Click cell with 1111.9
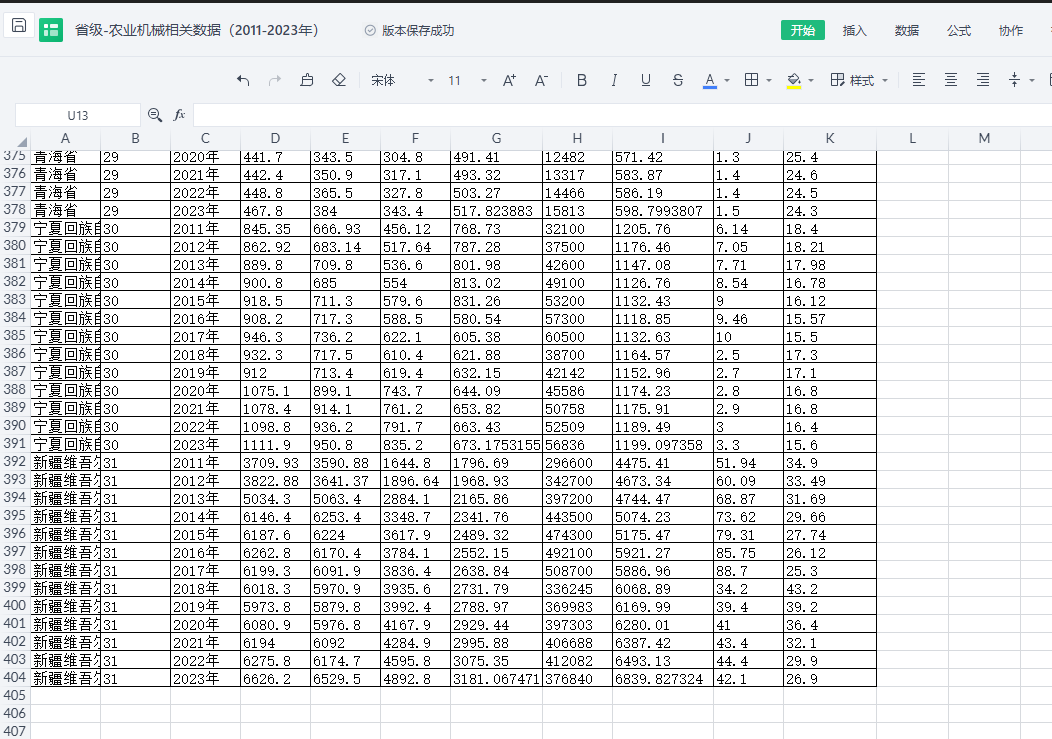Viewport: 1052px width, 739px height. click(x=275, y=444)
